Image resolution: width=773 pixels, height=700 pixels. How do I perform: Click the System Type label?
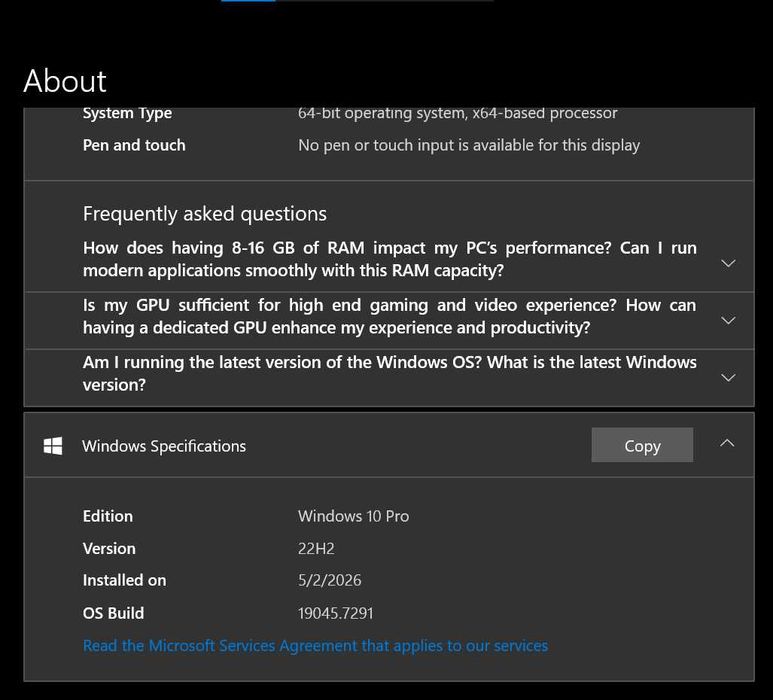click(x=127, y=113)
